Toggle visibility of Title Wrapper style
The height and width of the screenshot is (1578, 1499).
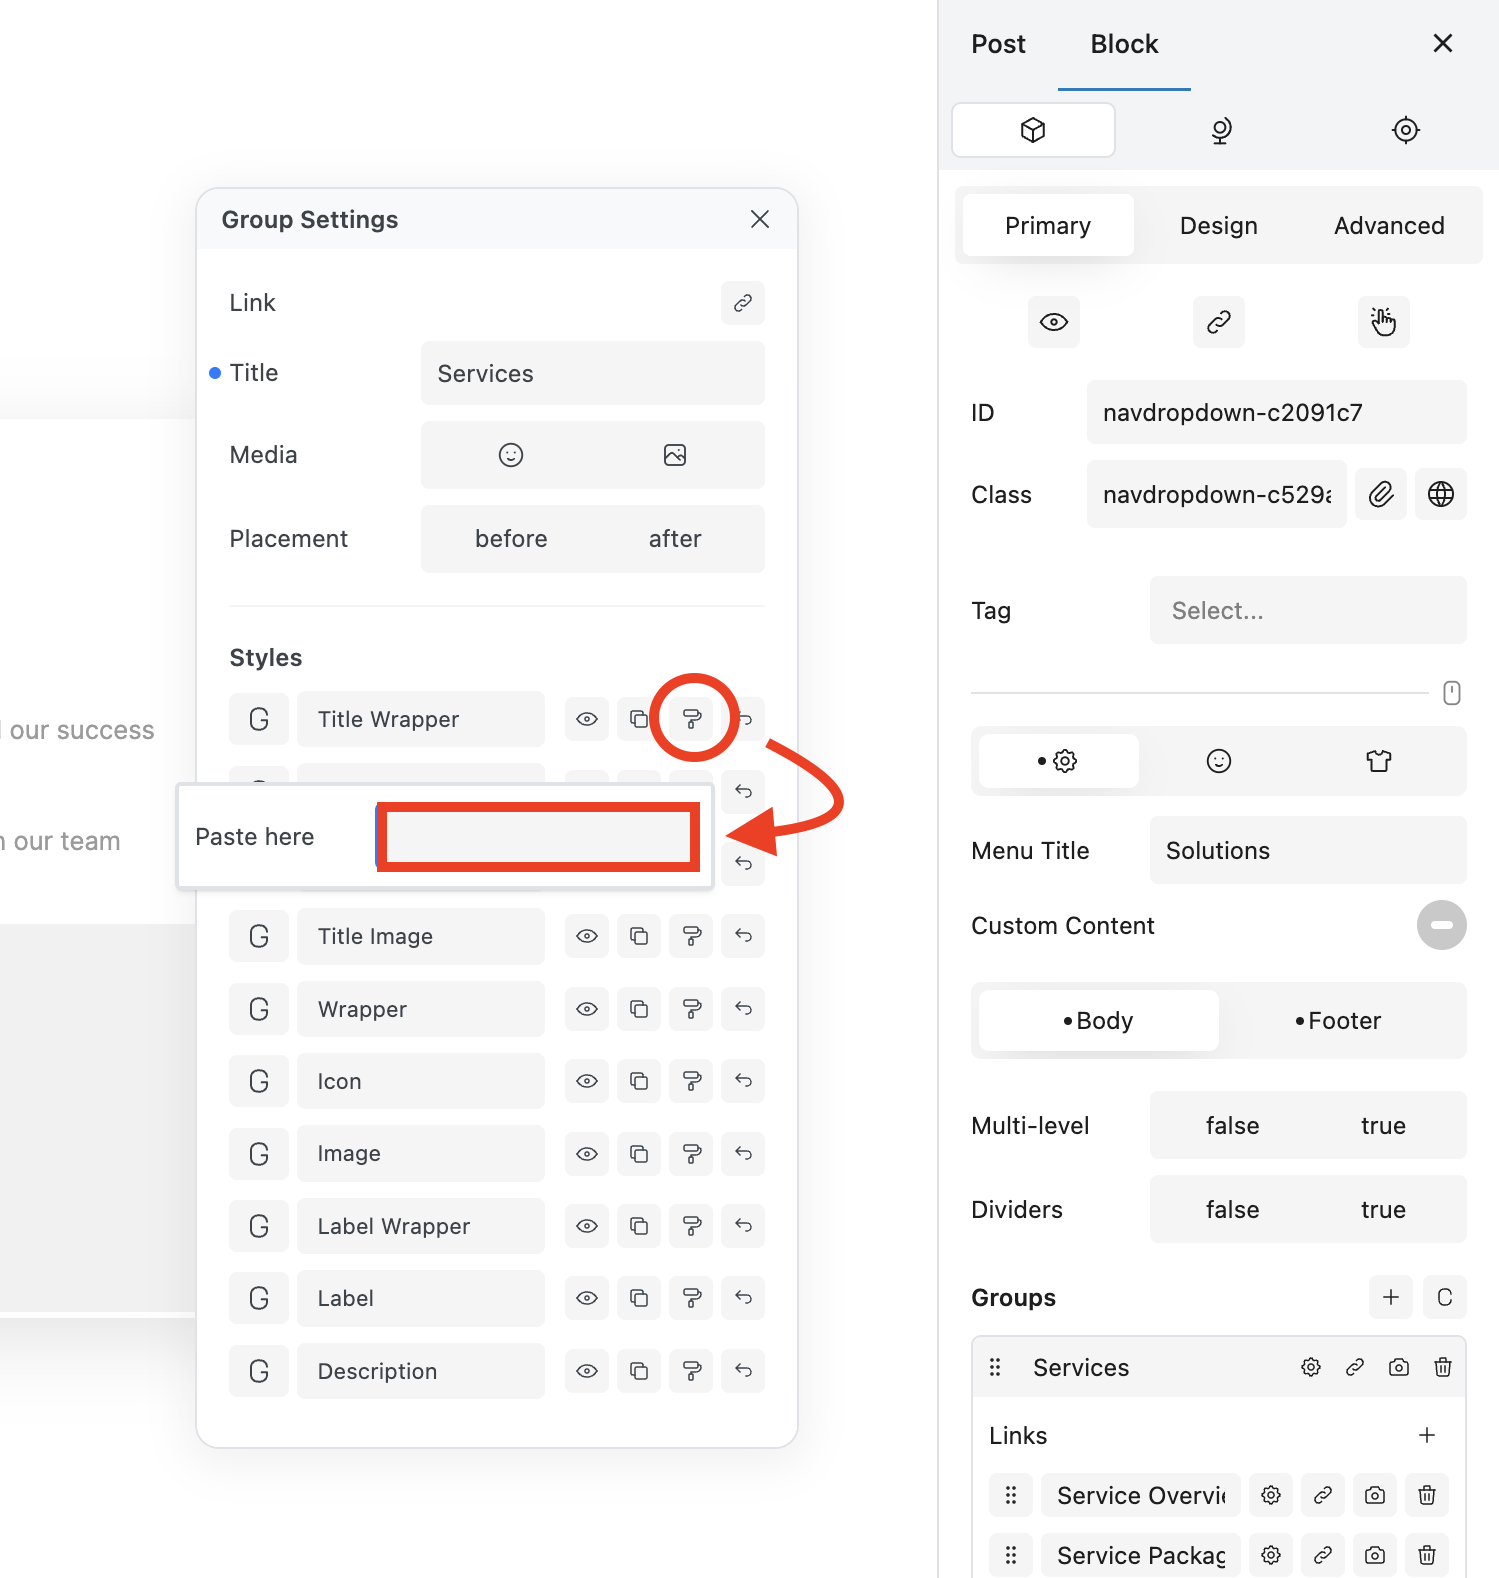587,719
